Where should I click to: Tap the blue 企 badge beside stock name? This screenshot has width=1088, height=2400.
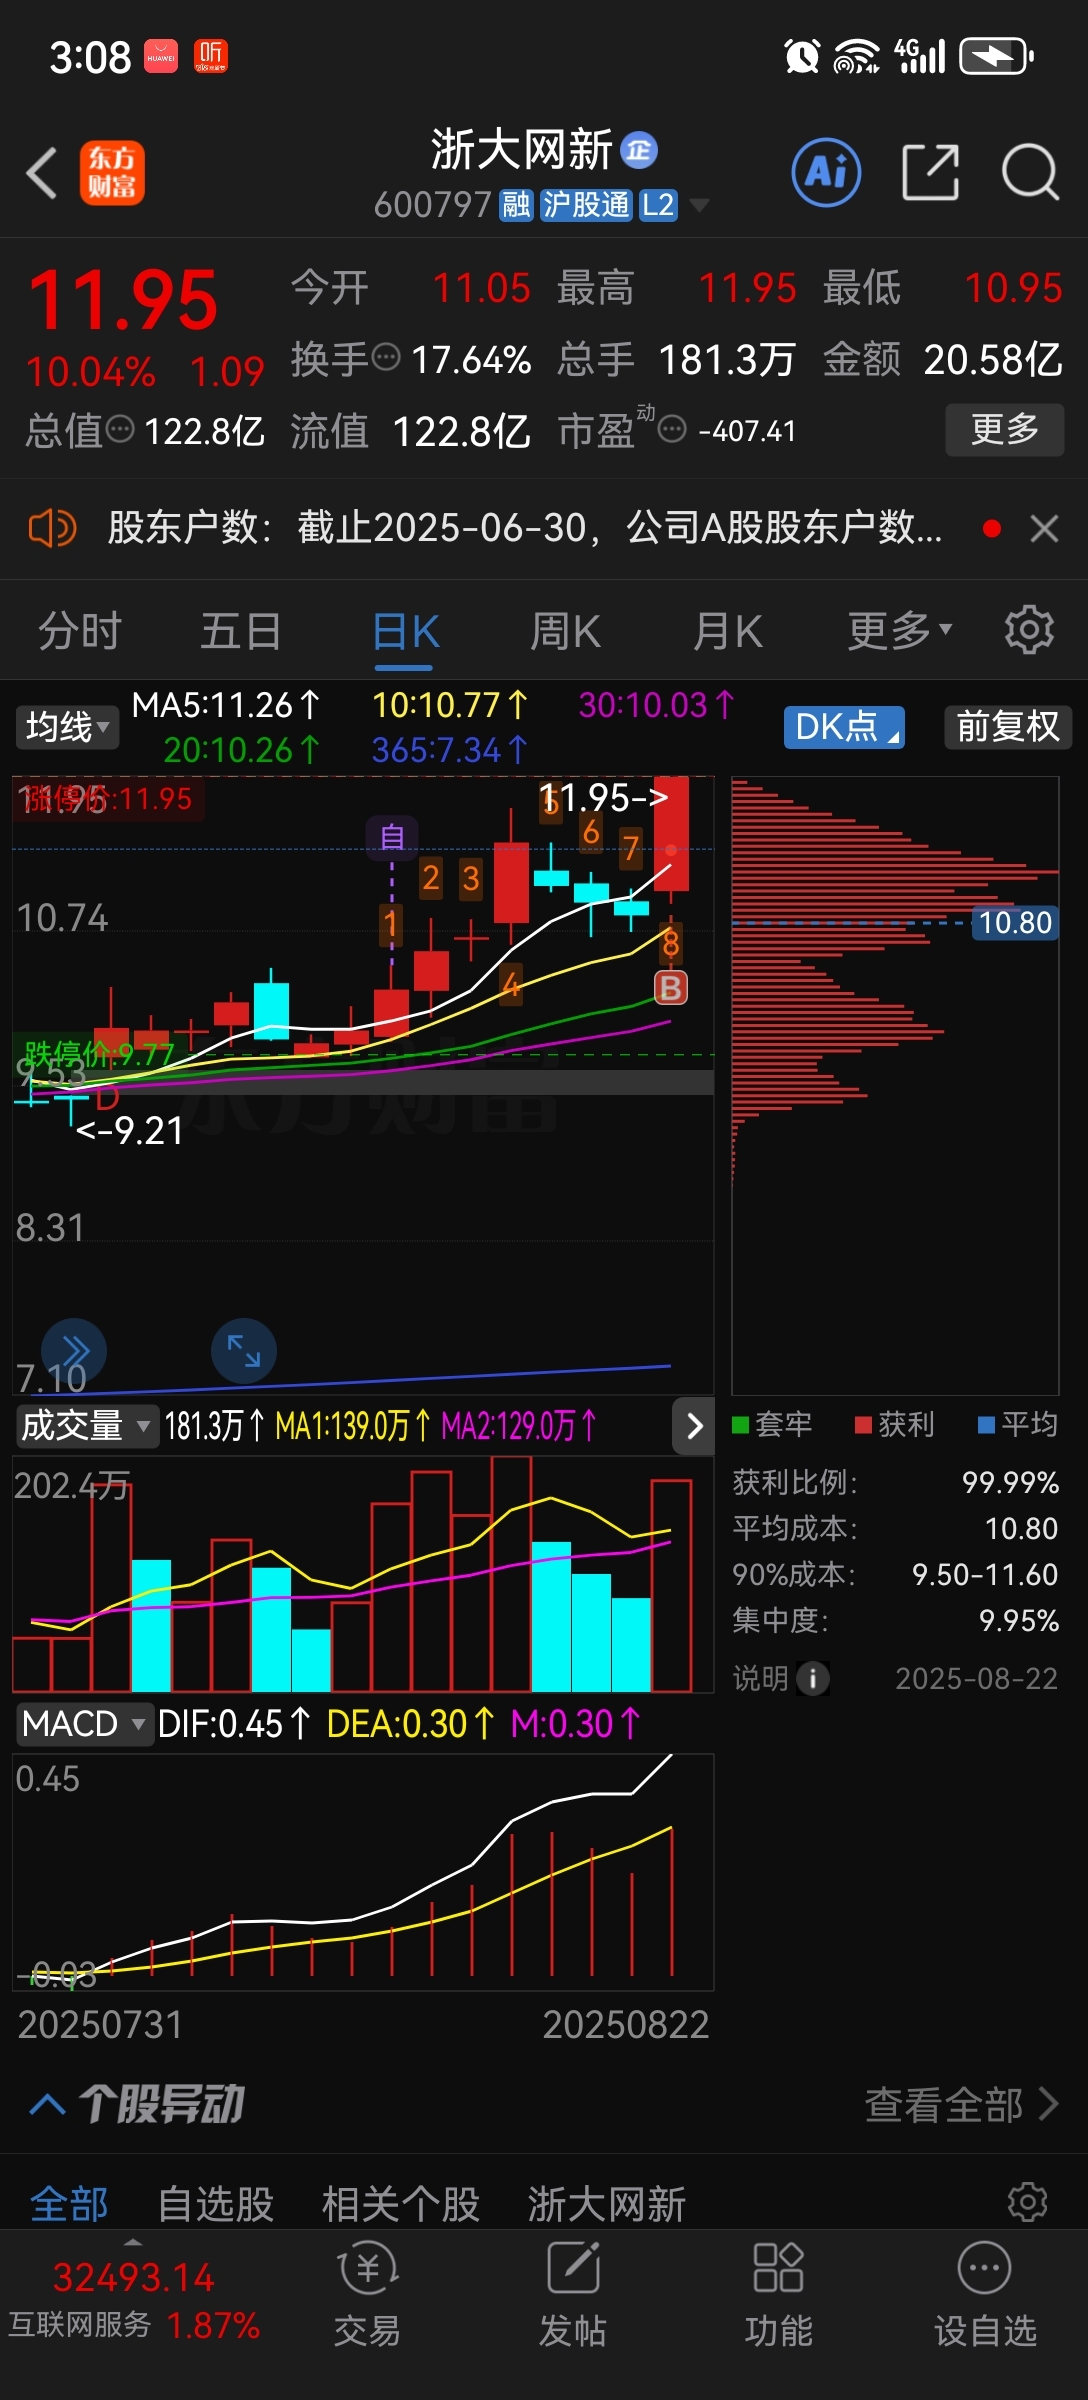[x=639, y=151]
